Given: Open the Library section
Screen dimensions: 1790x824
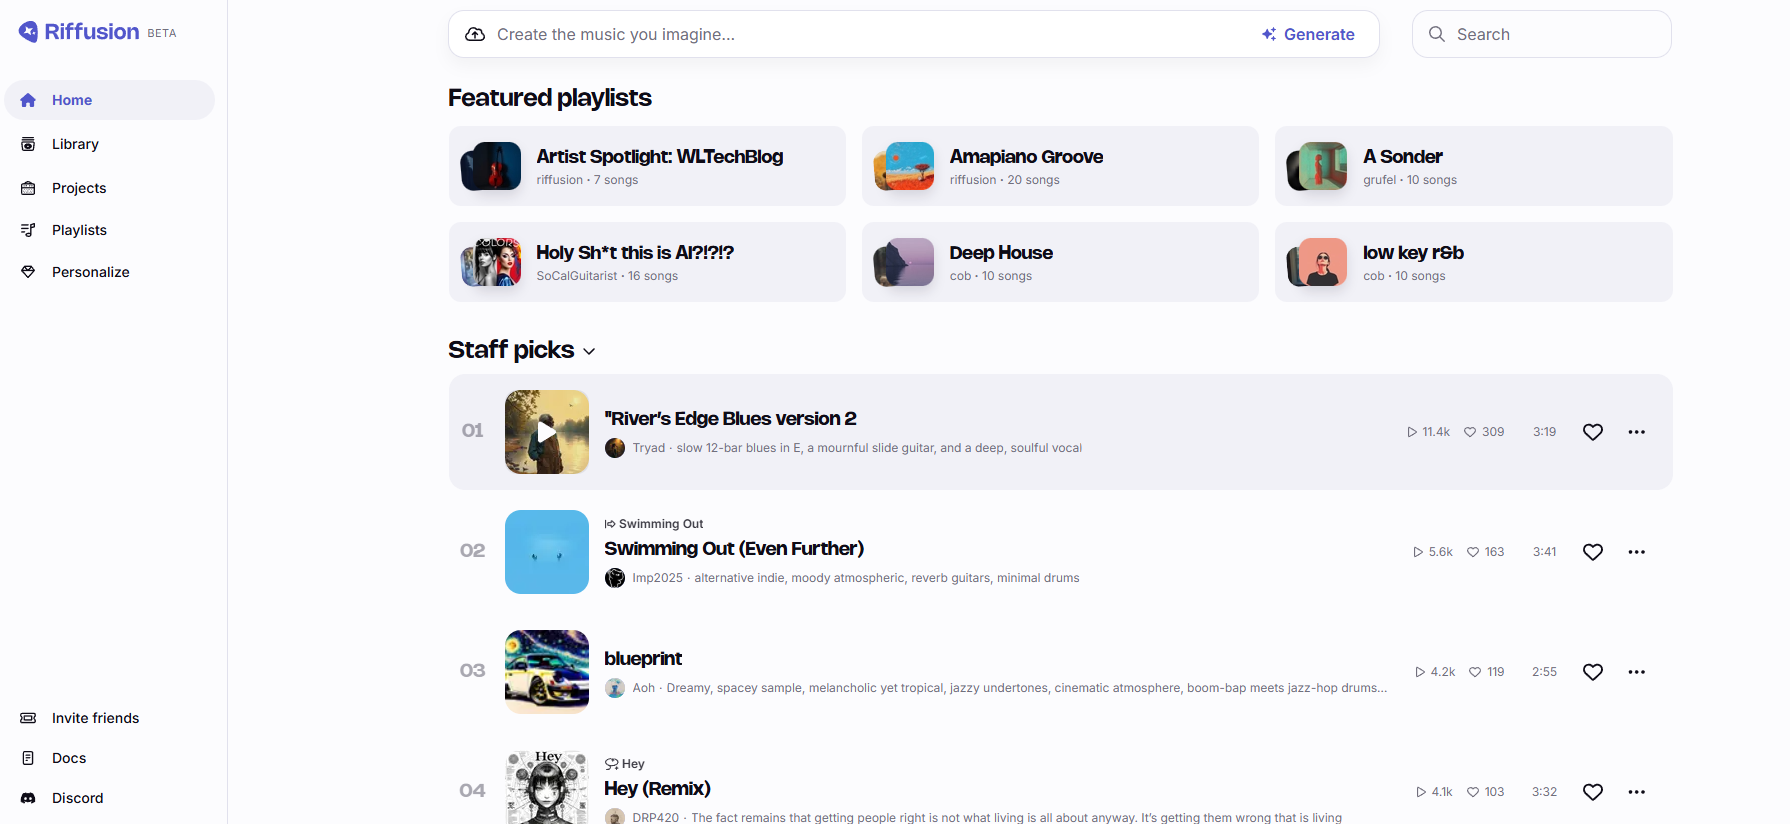Looking at the screenshot, I should [109, 144].
